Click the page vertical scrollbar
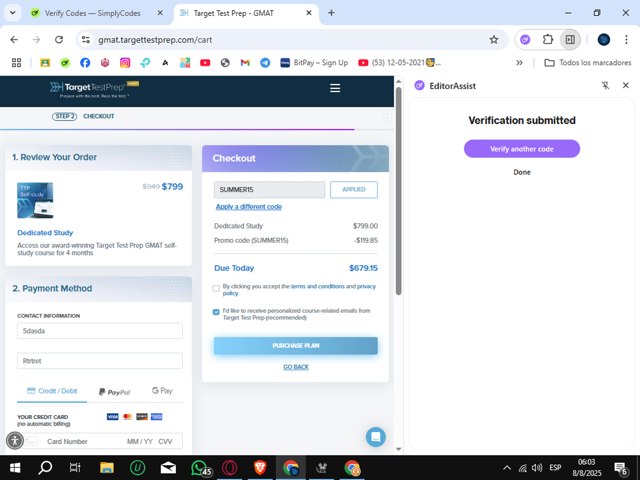 398,191
